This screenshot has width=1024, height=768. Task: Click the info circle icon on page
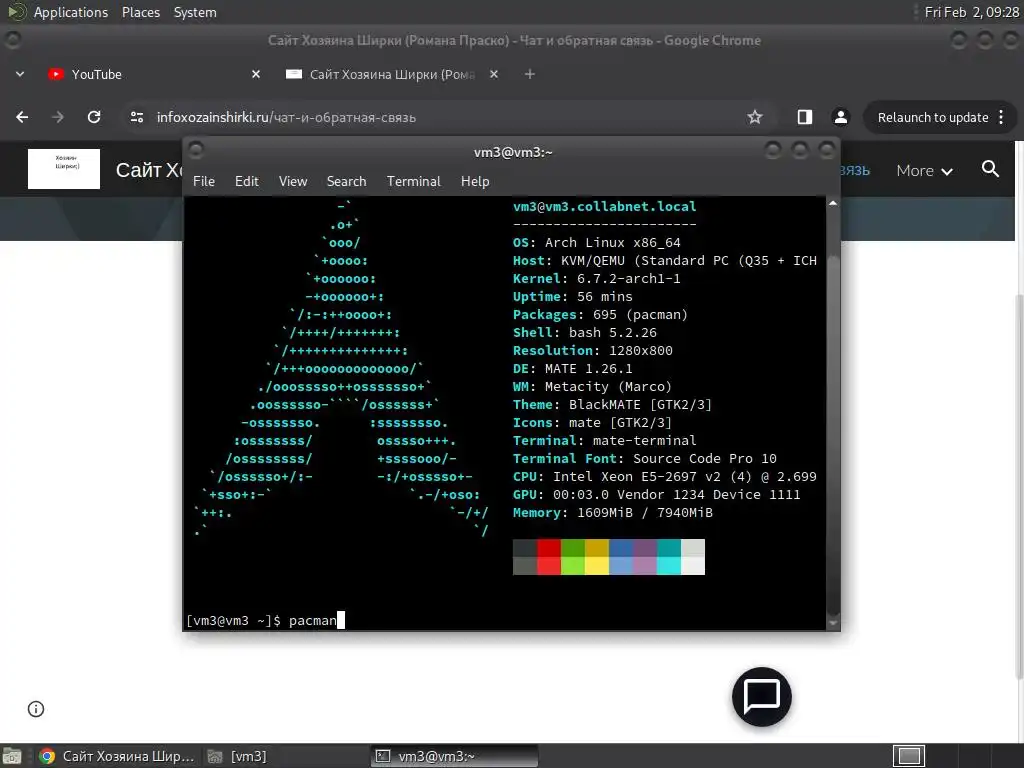tap(36, 709)
